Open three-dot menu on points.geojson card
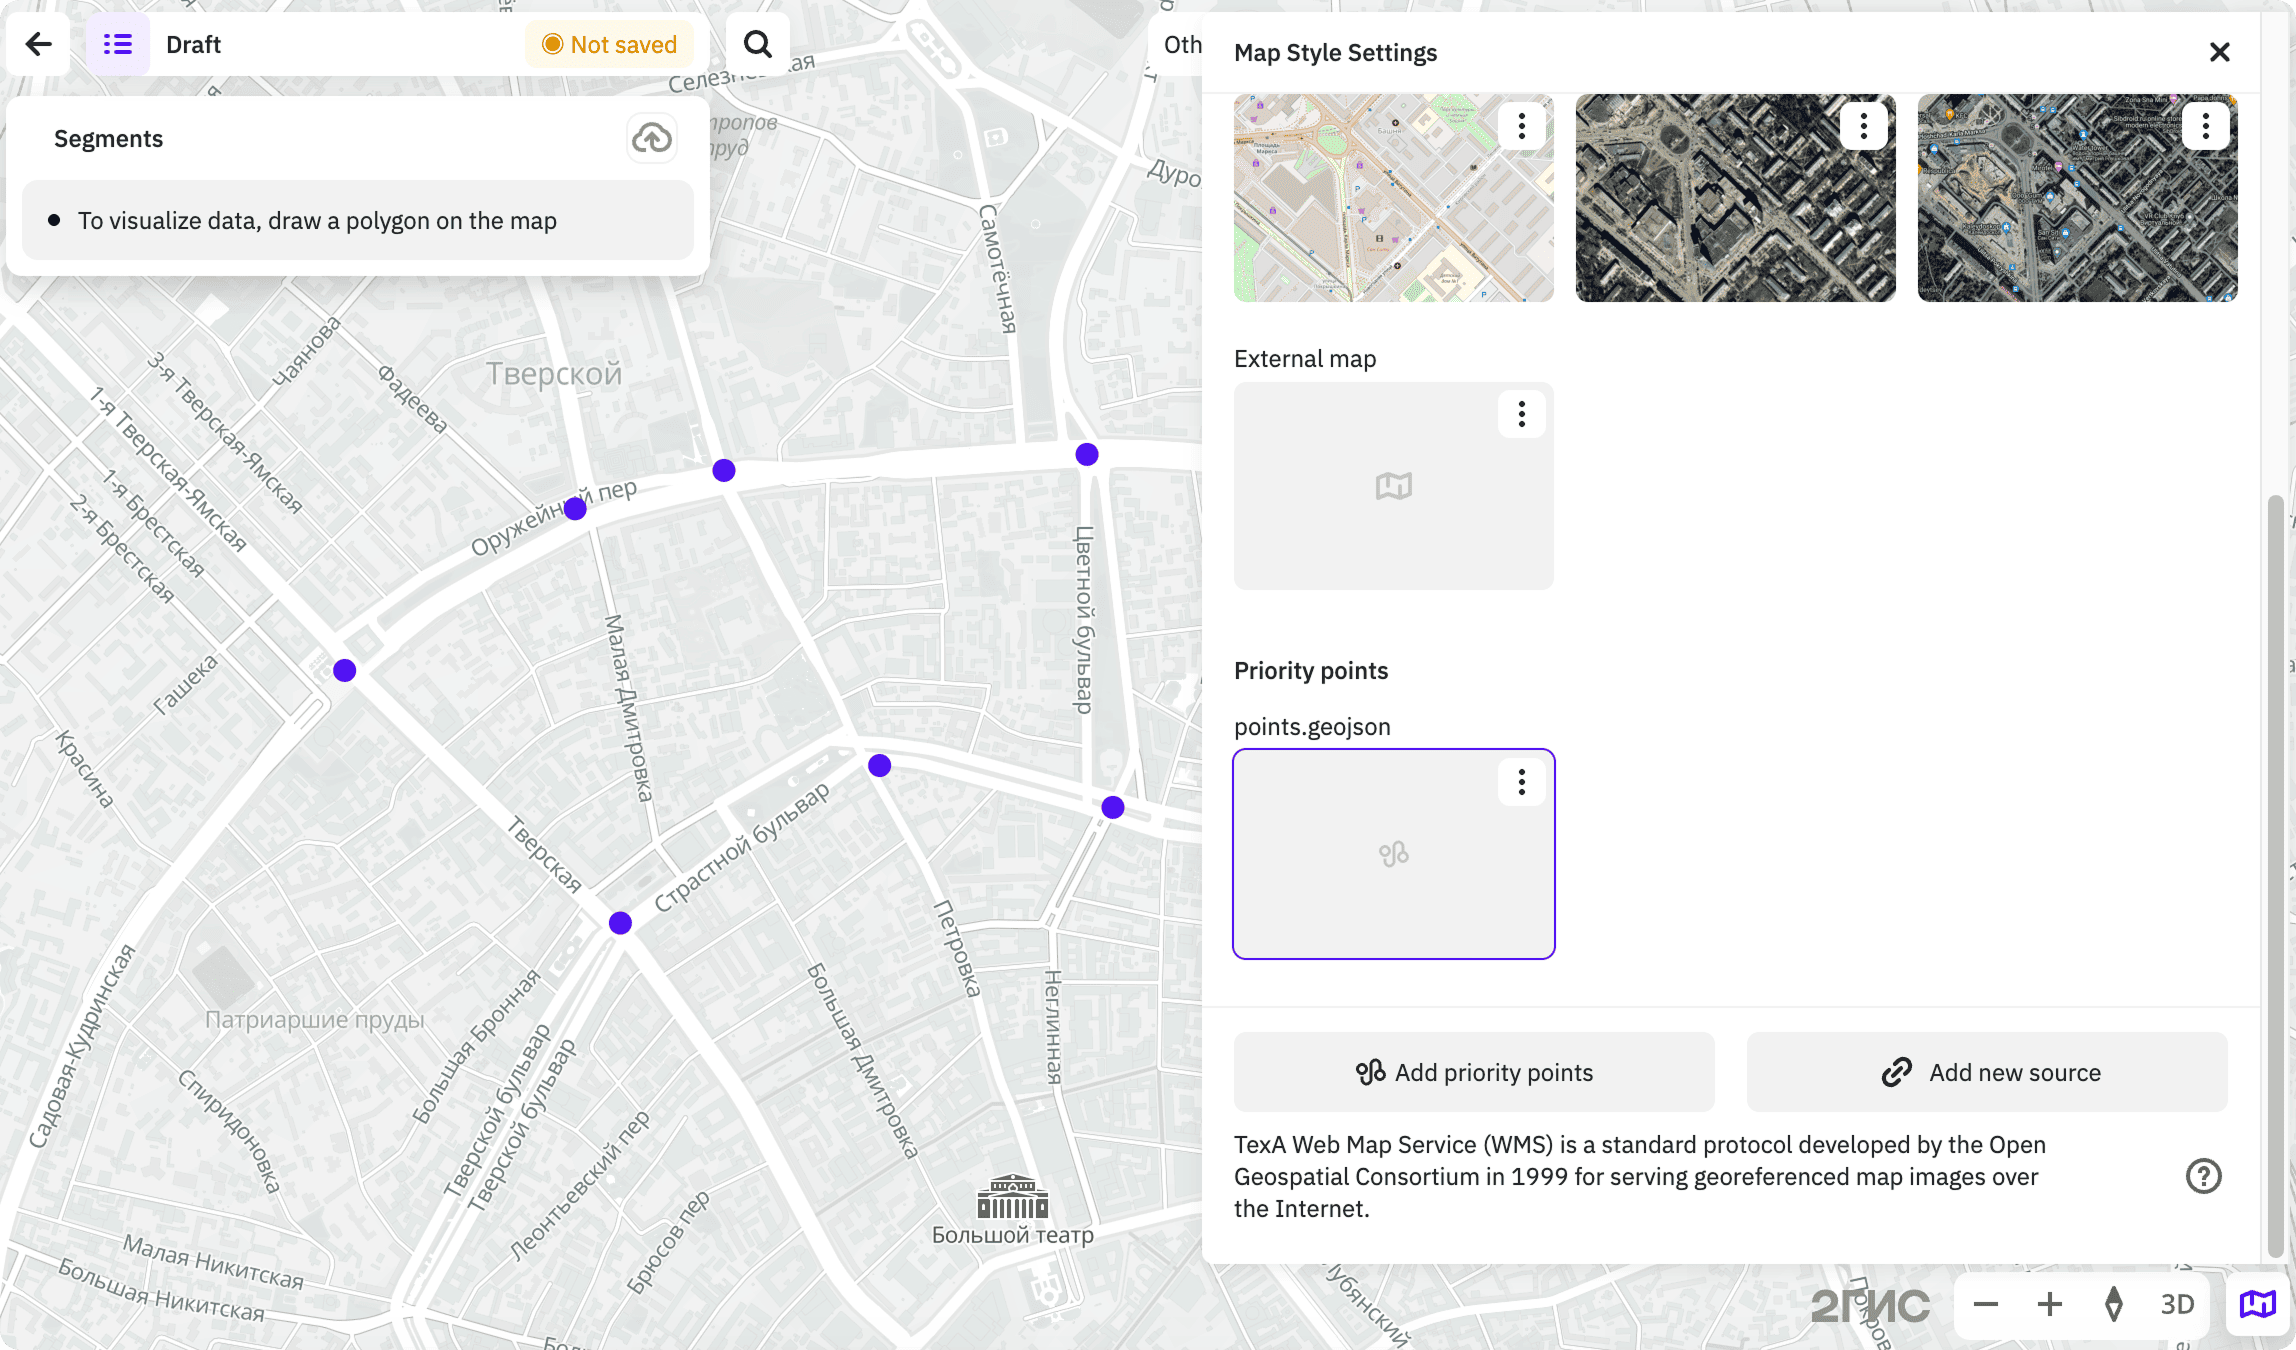Viewport: 2296px width, 1350px height. [1521, 782]
